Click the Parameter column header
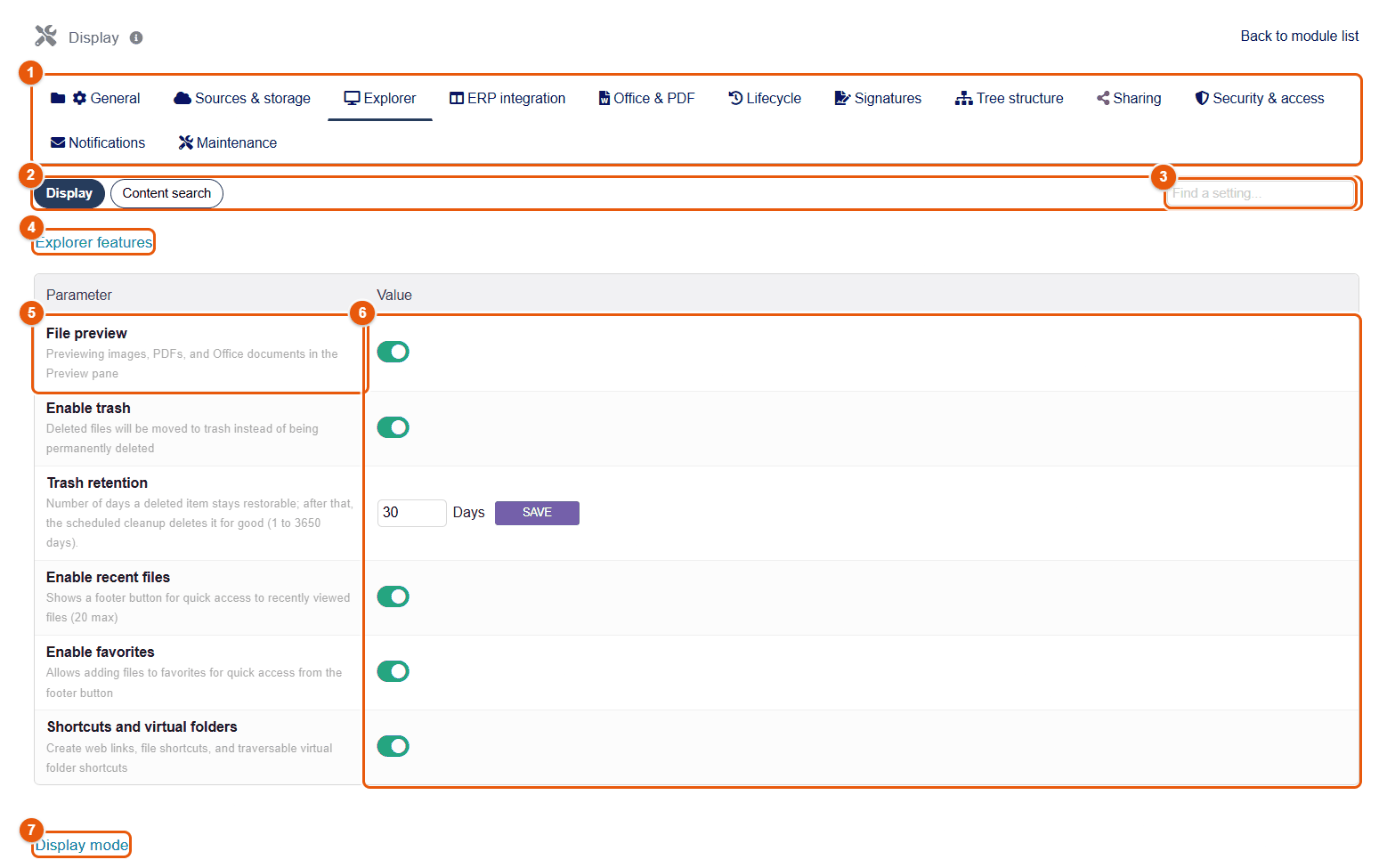The width and height of the screenshot is (1387, 868). tap(79, 295)
